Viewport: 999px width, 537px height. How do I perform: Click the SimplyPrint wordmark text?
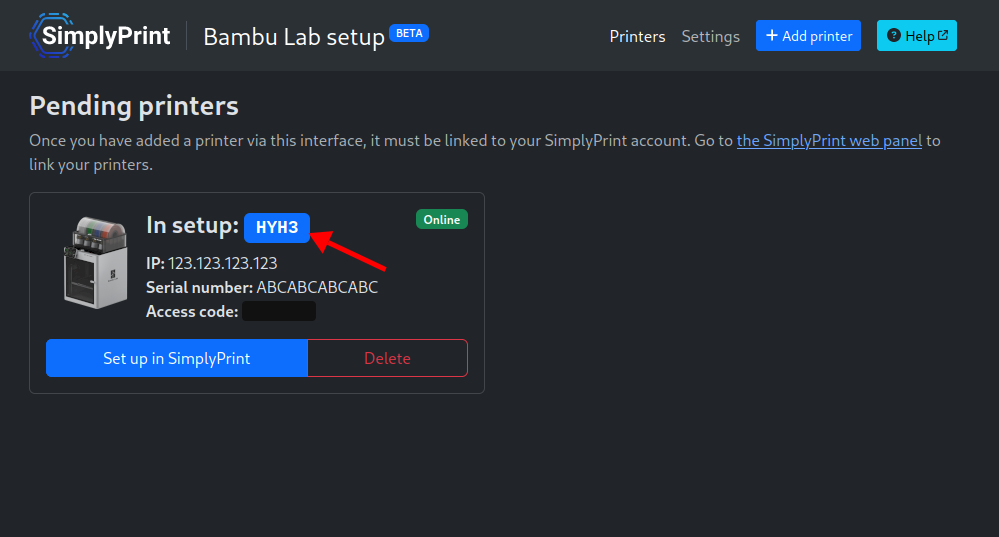pyautogui.click(x=106, y=36)
